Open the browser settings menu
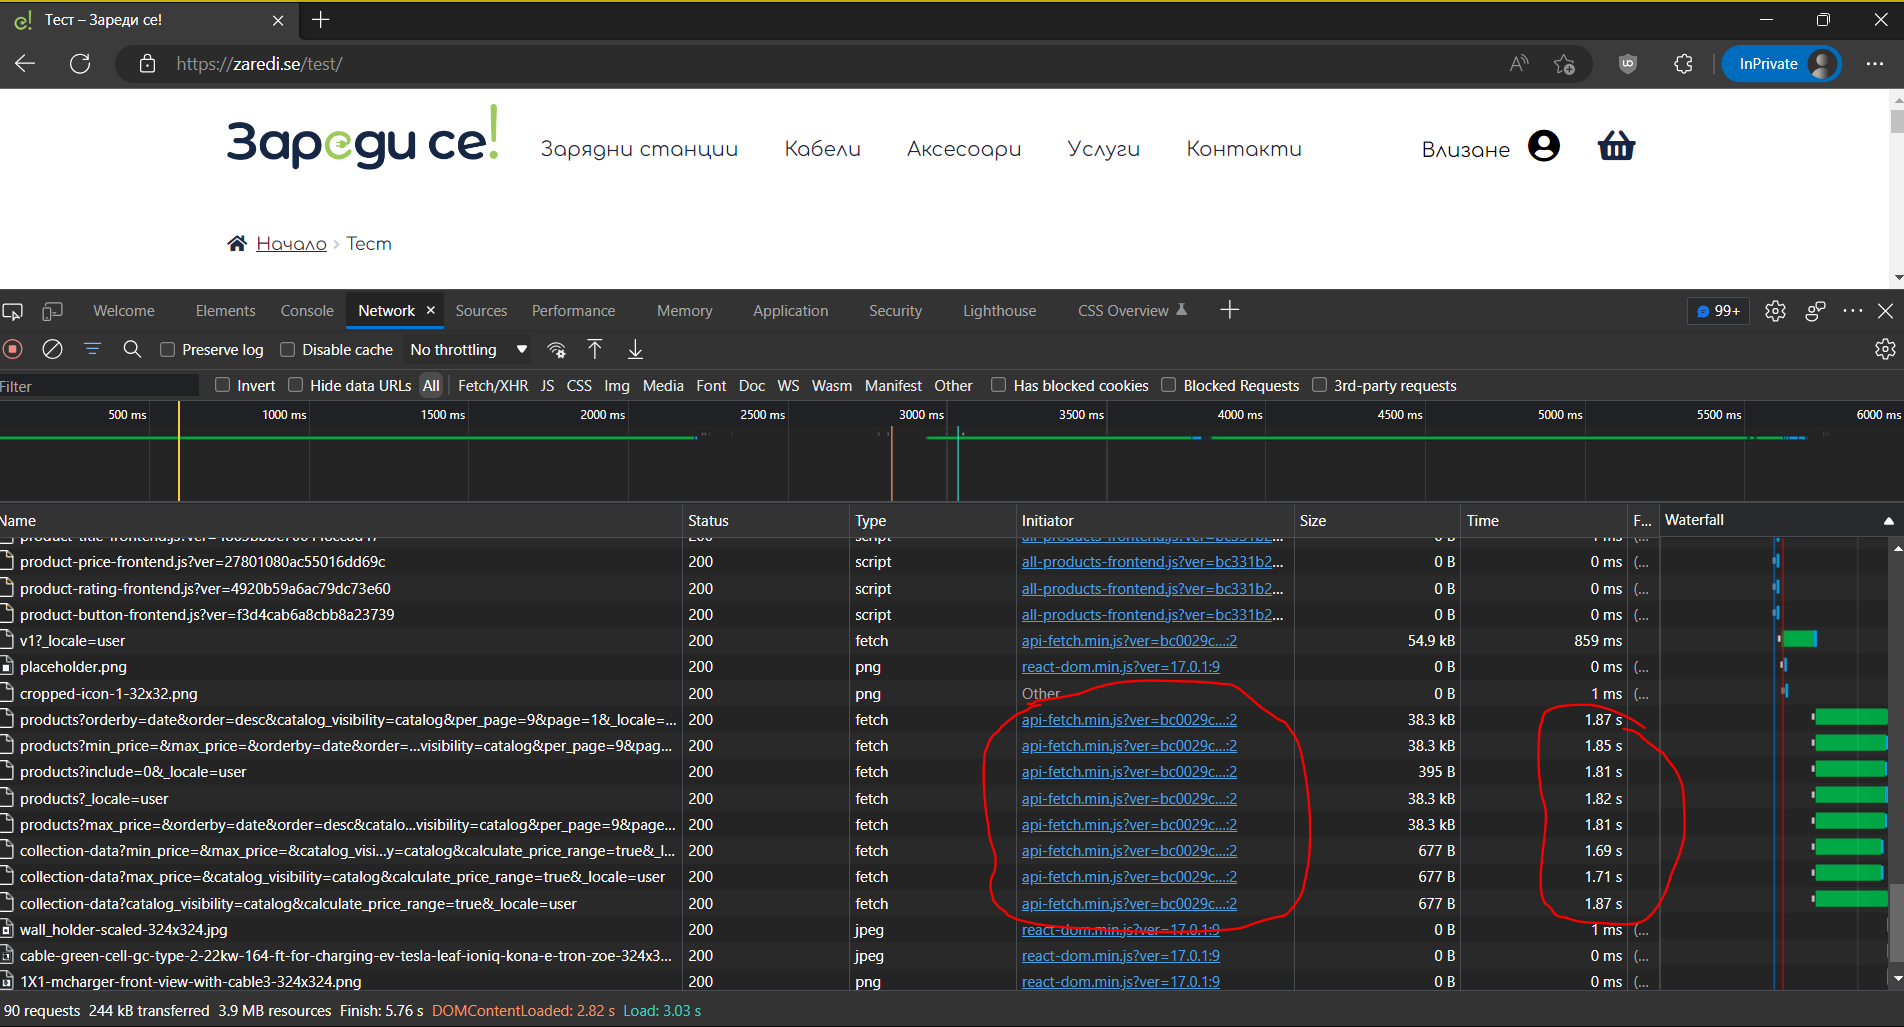The height and width of the screenshot is (1027, 1904). tap(1876, 63)
